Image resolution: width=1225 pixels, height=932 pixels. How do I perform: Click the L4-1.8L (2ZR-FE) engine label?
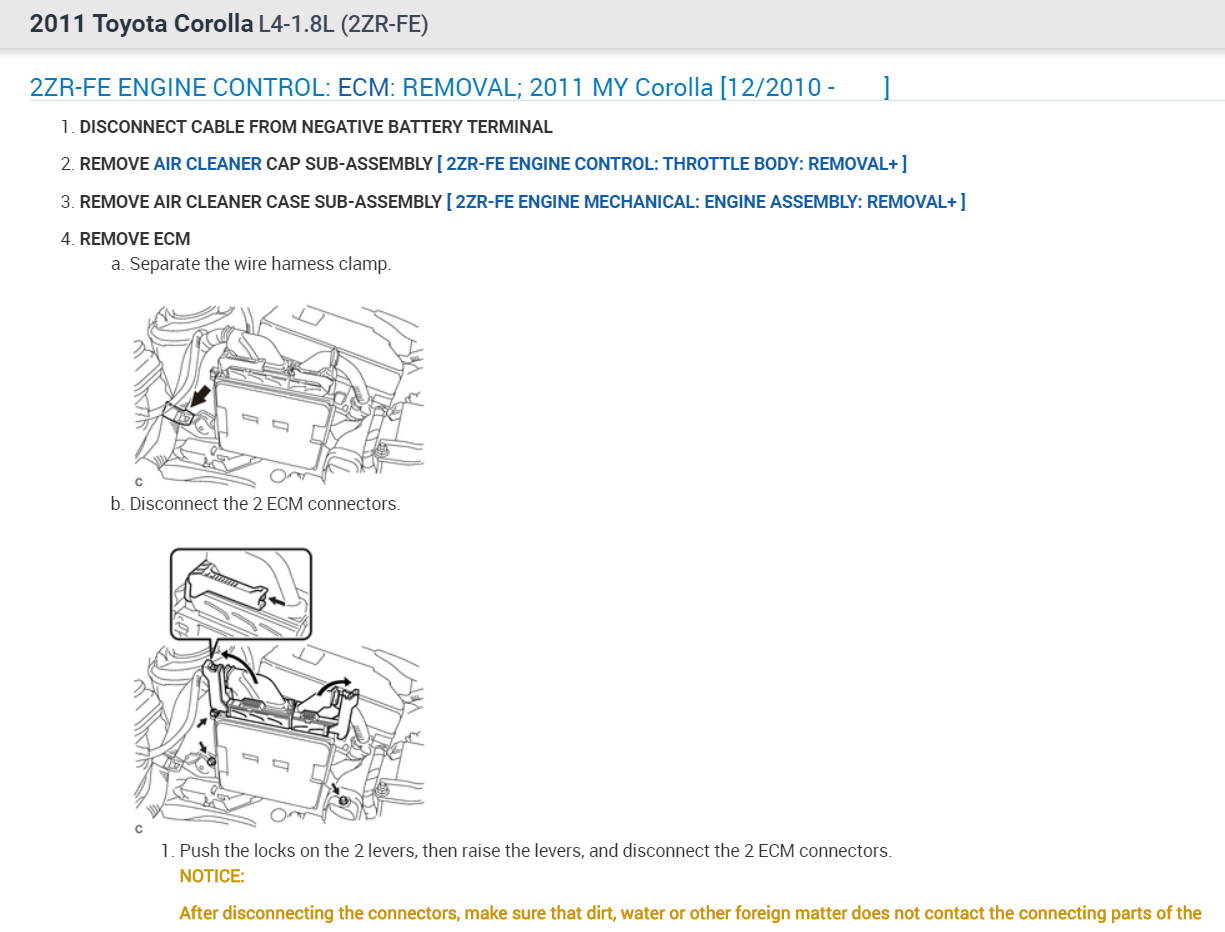(x=343, y=24)
